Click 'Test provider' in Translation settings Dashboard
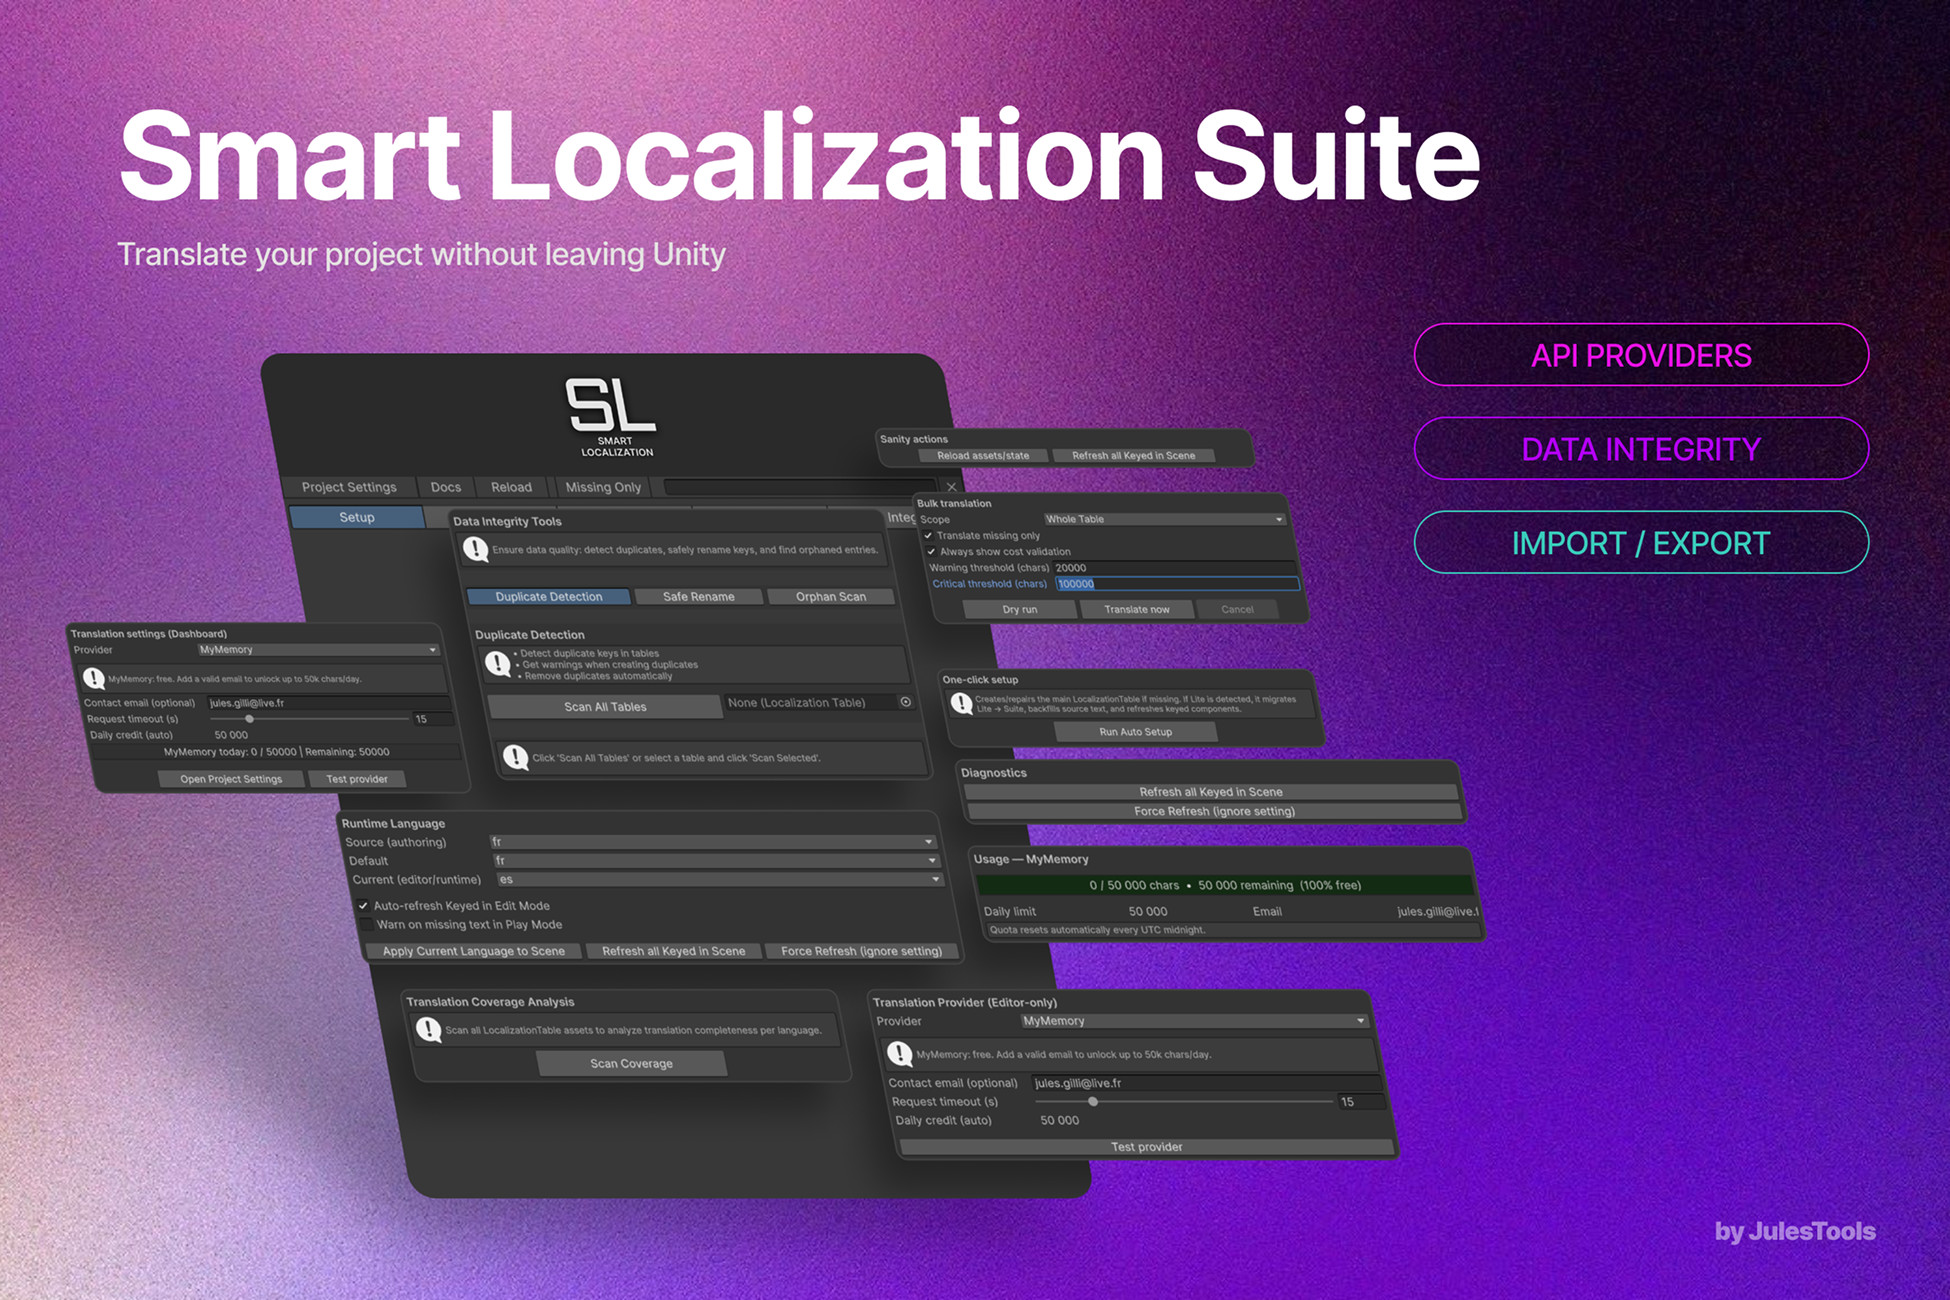This screenshot has width=1950, height=1300. pos(357,779)
